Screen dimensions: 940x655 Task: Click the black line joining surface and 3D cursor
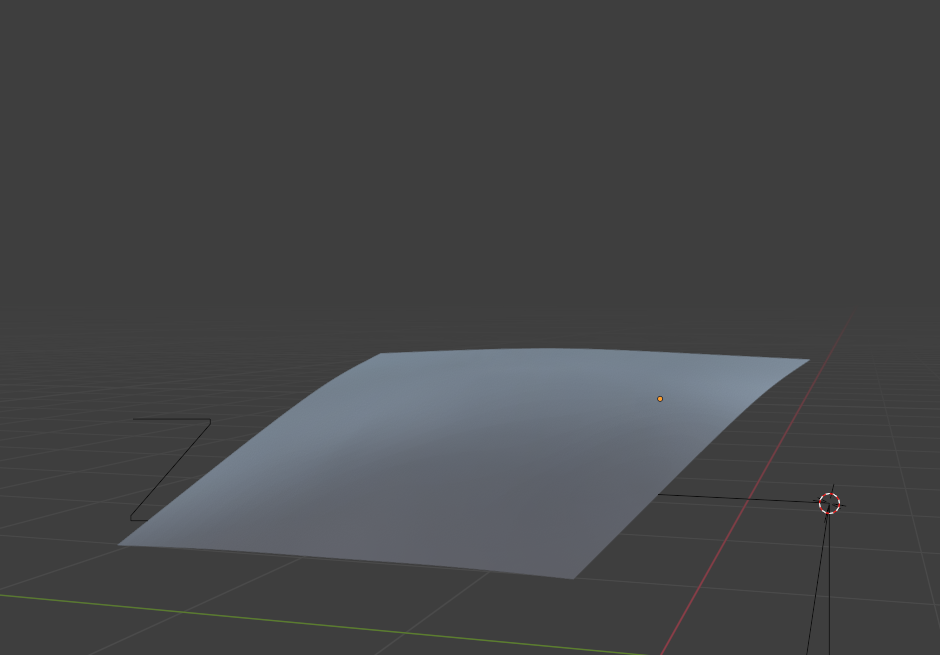[740, 498]
